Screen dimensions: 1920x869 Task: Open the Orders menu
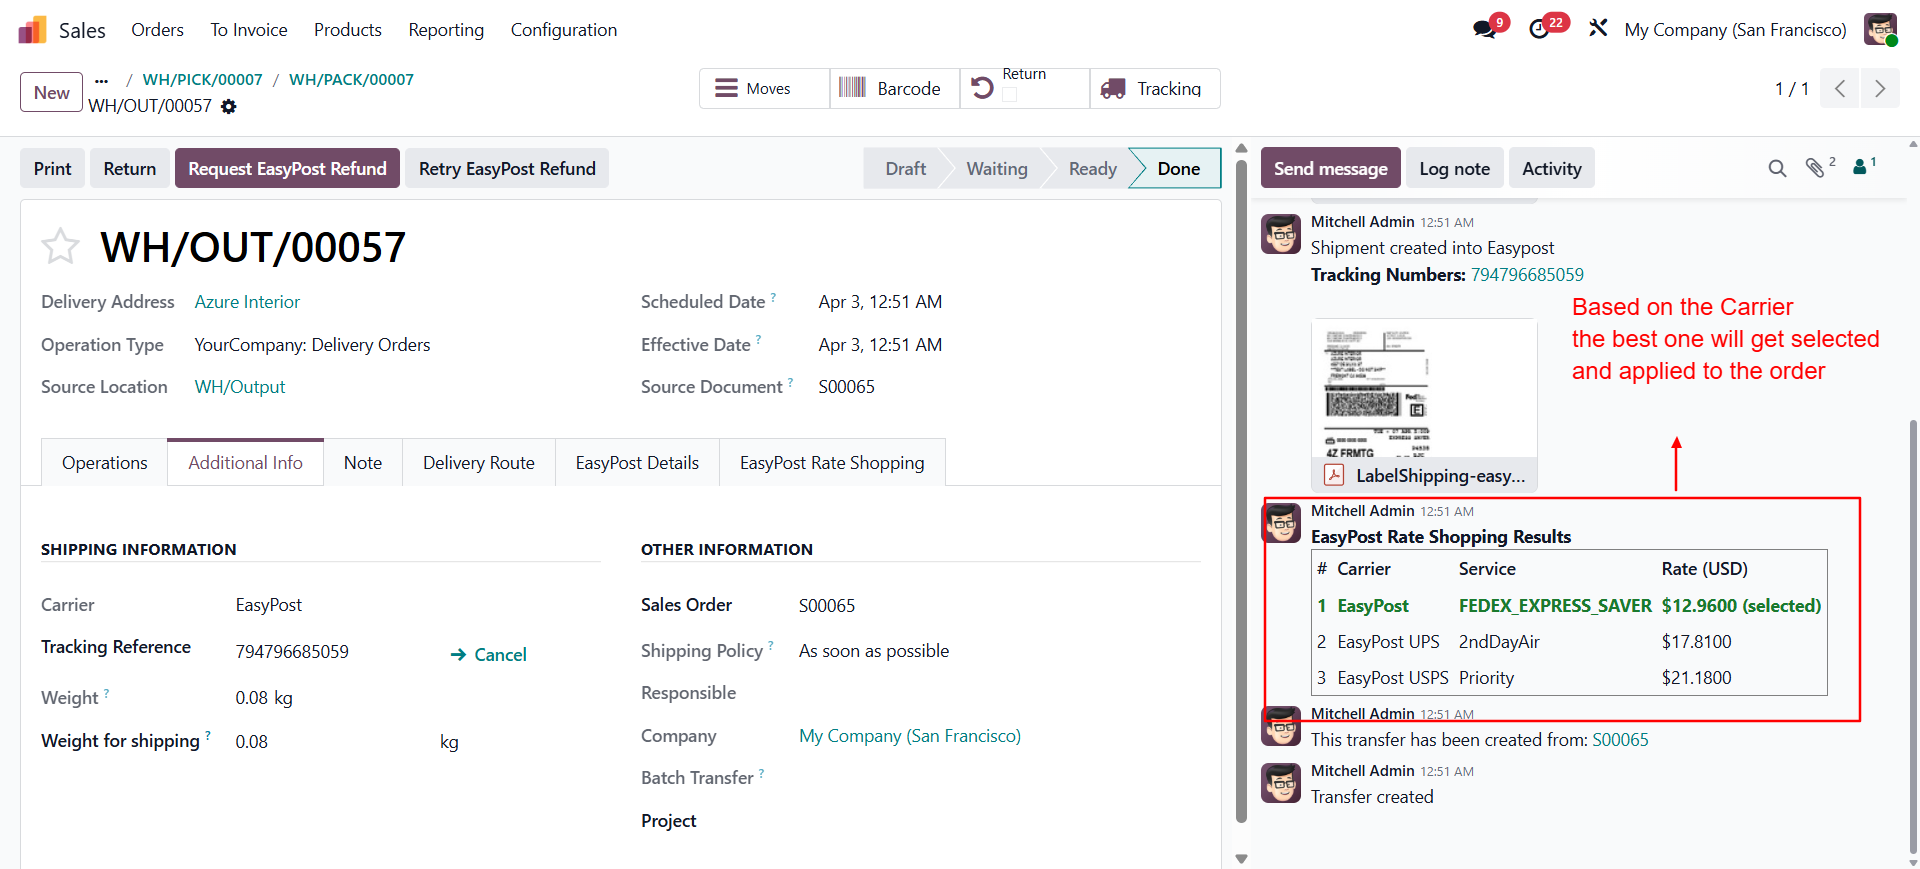[157, 30]
